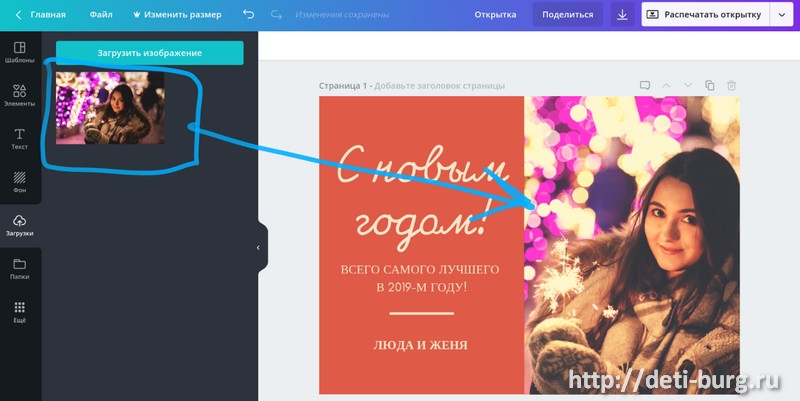The width and height of the screenshot is (800, 401).
Task: Open Изменить размер resize menu
Action: tap(177, 14)
